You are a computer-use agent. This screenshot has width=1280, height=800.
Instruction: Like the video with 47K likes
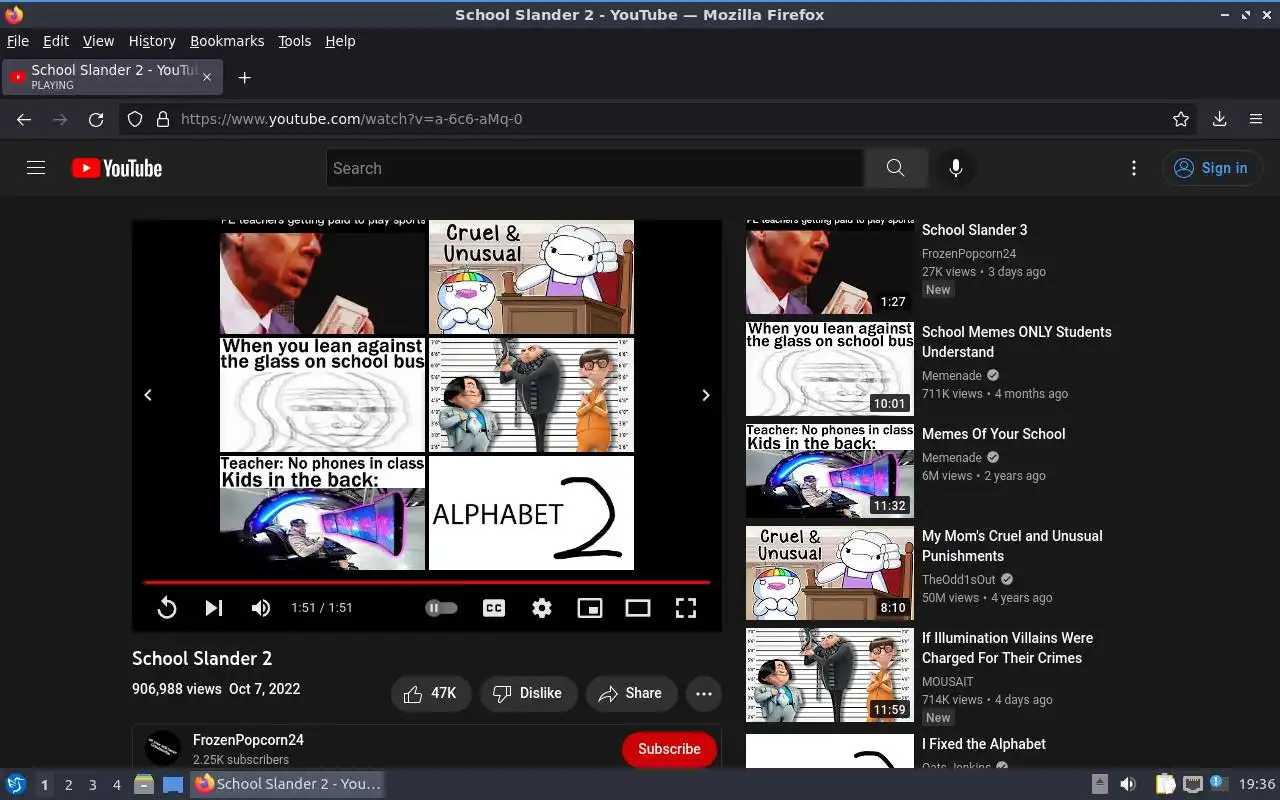coord(431,693)
